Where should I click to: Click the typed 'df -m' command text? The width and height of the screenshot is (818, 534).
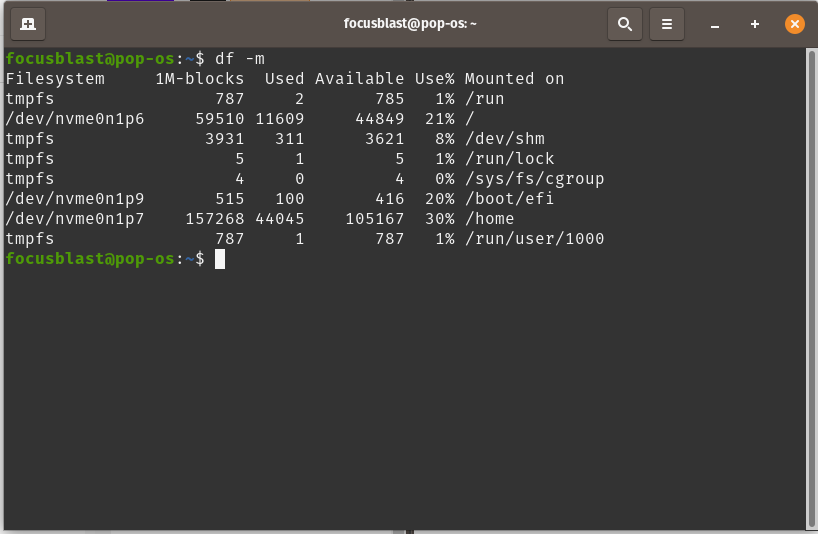[240, 59]
